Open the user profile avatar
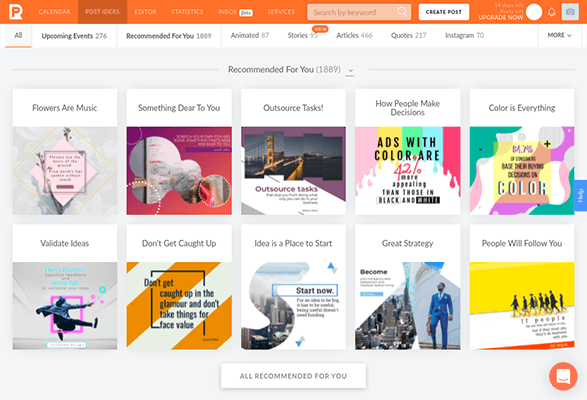Screen dimensions: 587x400 (534, 12)
